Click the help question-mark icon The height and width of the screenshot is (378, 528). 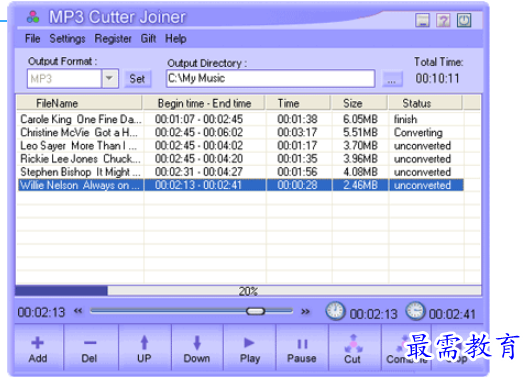pos(443,21)
